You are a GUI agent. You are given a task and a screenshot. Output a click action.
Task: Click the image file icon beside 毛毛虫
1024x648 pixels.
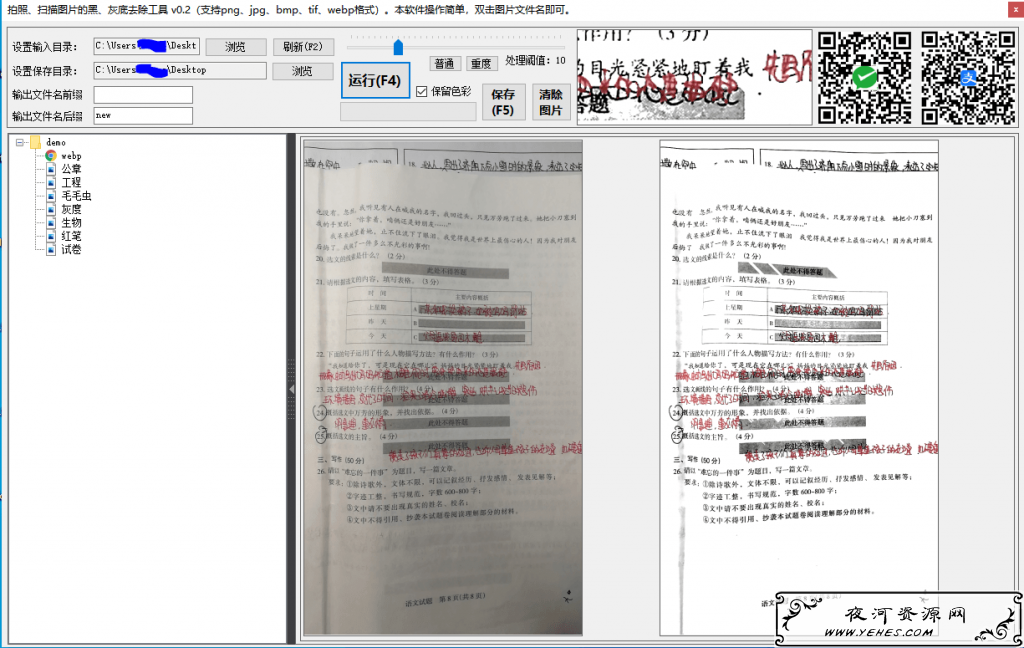pos(51,195)
